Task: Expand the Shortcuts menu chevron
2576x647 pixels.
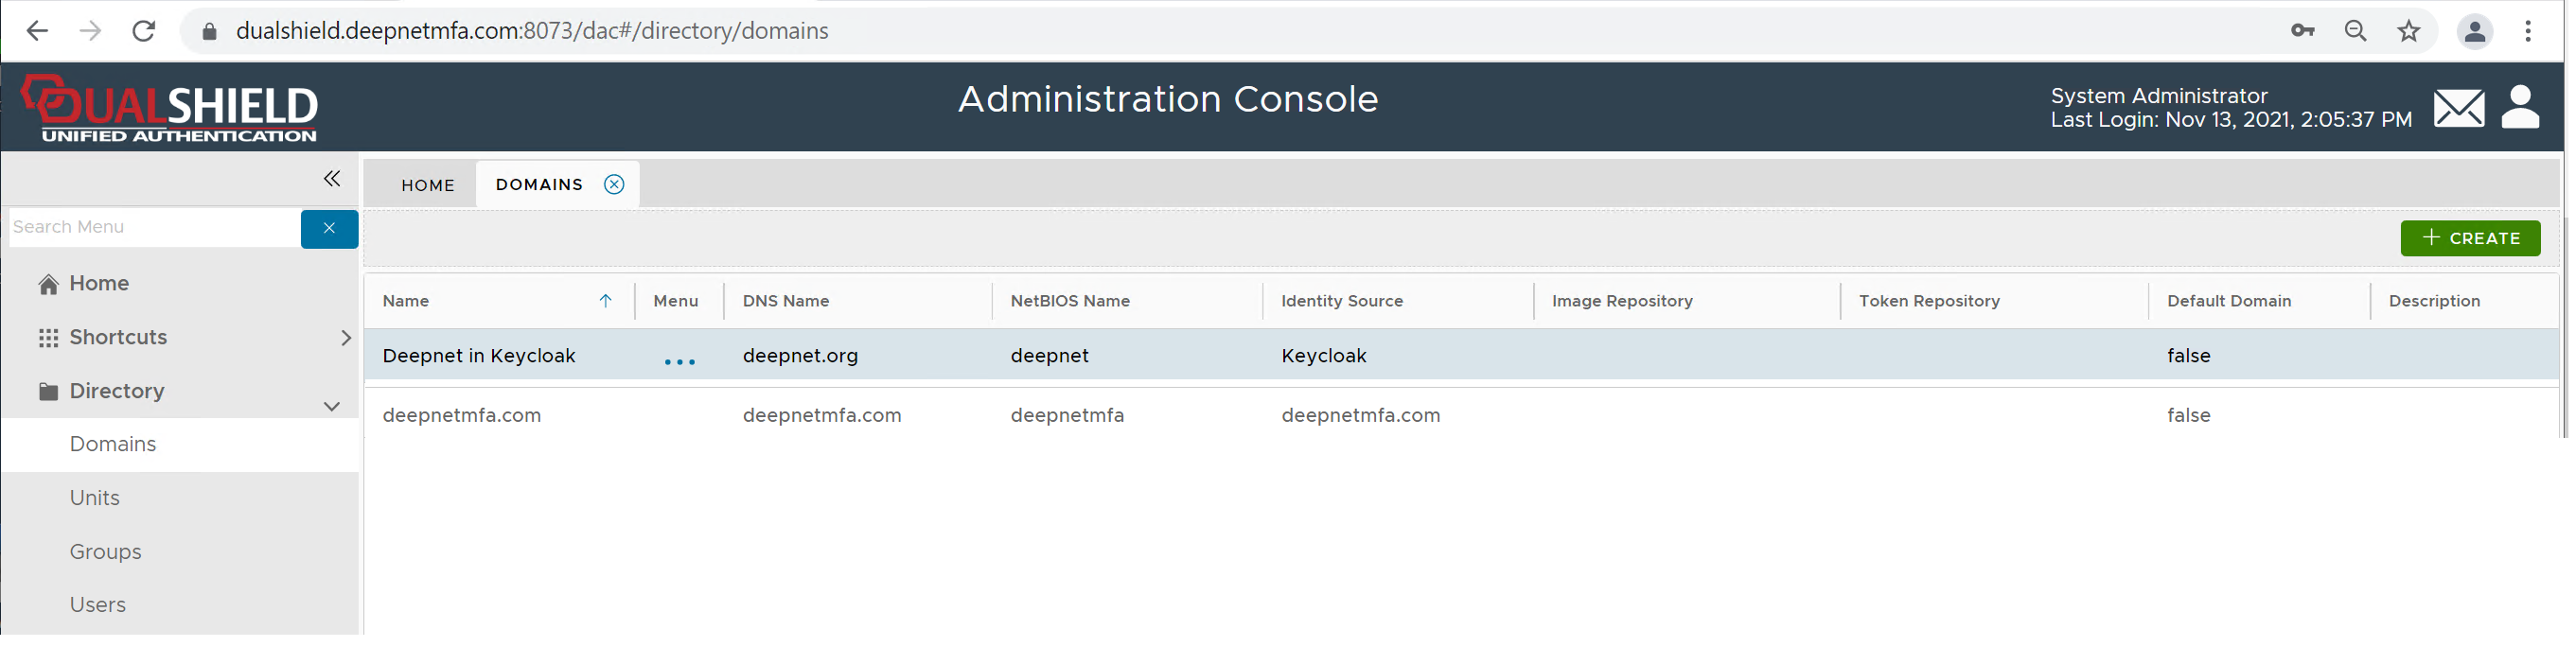Action: [x=345, y=338]
